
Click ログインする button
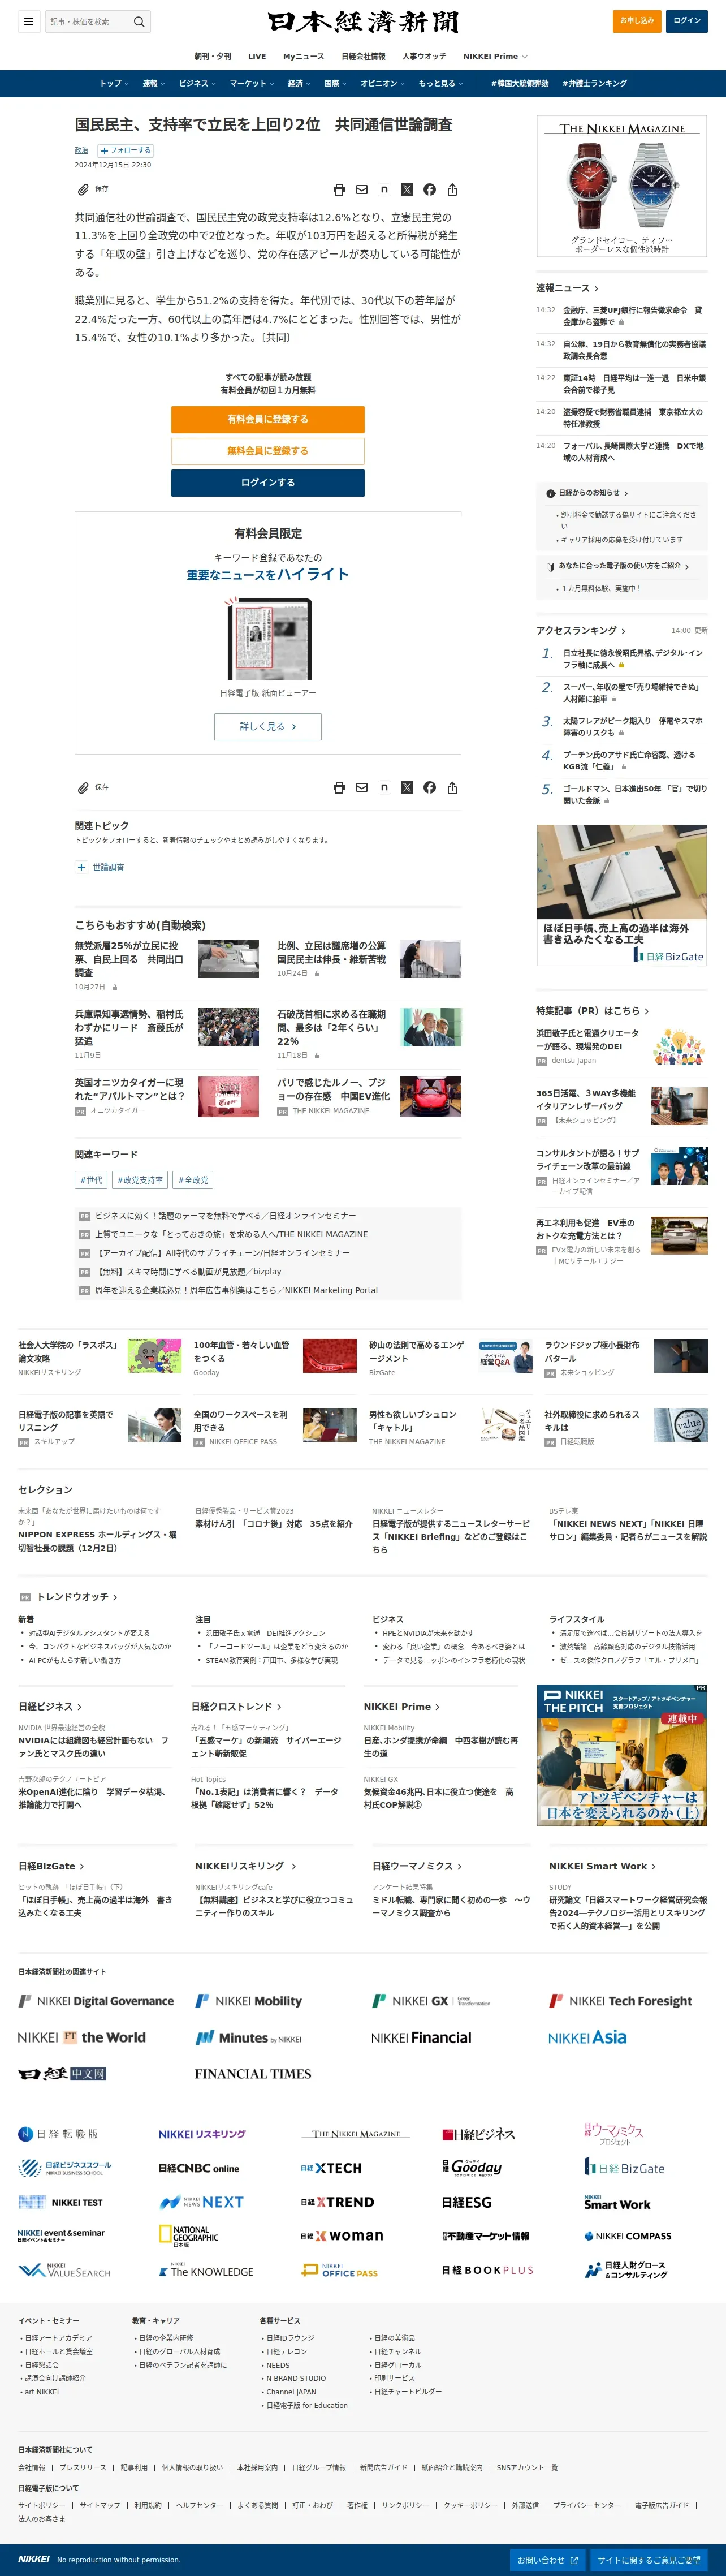pos(268,483)
